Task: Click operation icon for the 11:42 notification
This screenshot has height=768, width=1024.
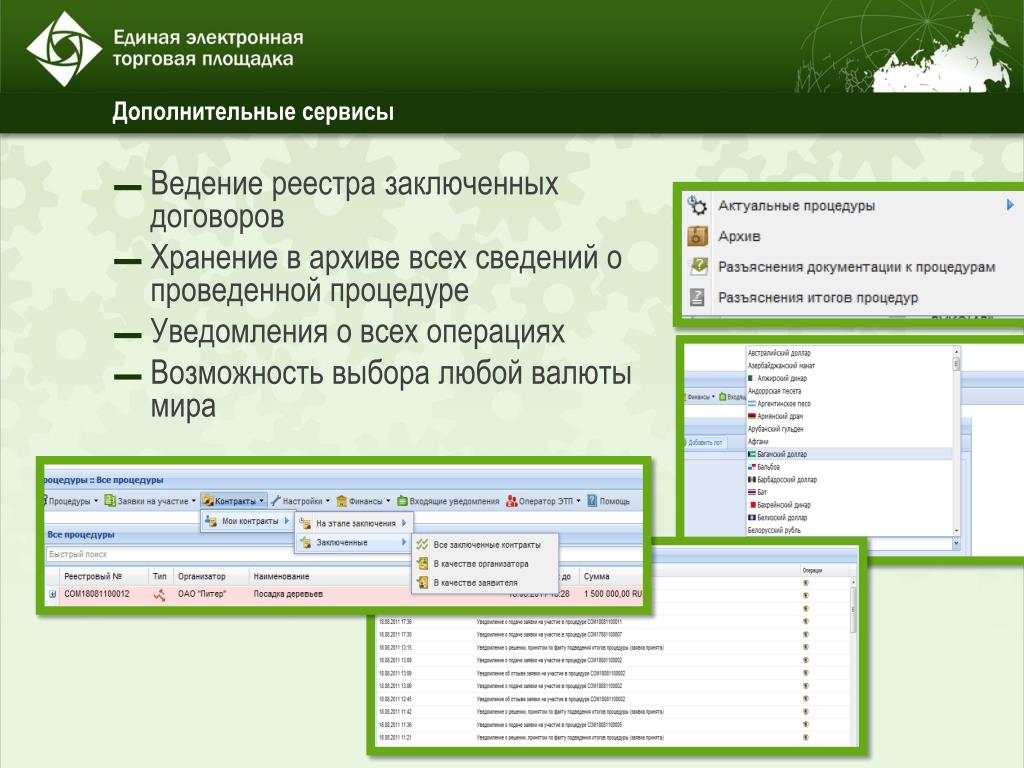Action: tap(805, 712)
